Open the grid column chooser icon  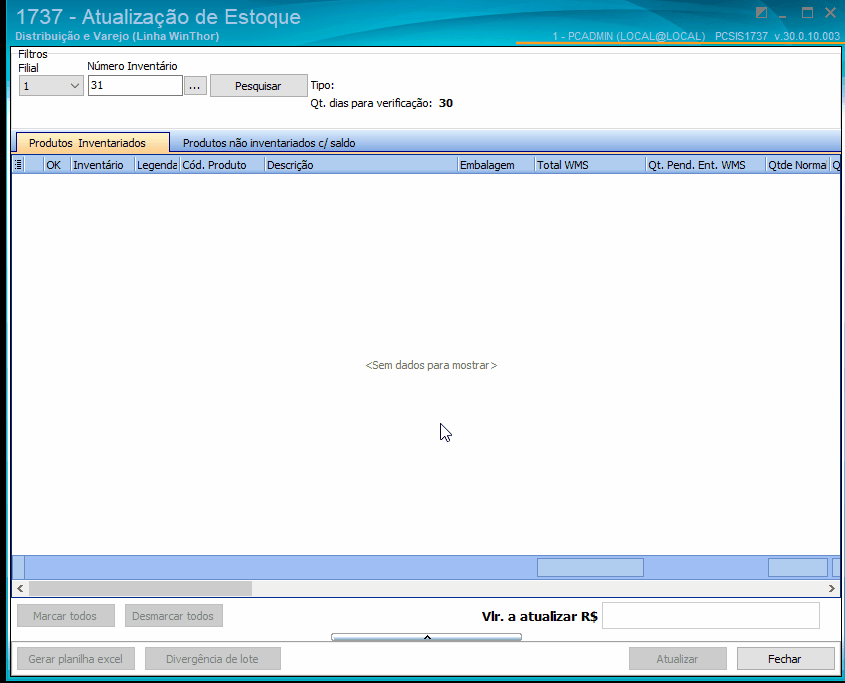18,165
